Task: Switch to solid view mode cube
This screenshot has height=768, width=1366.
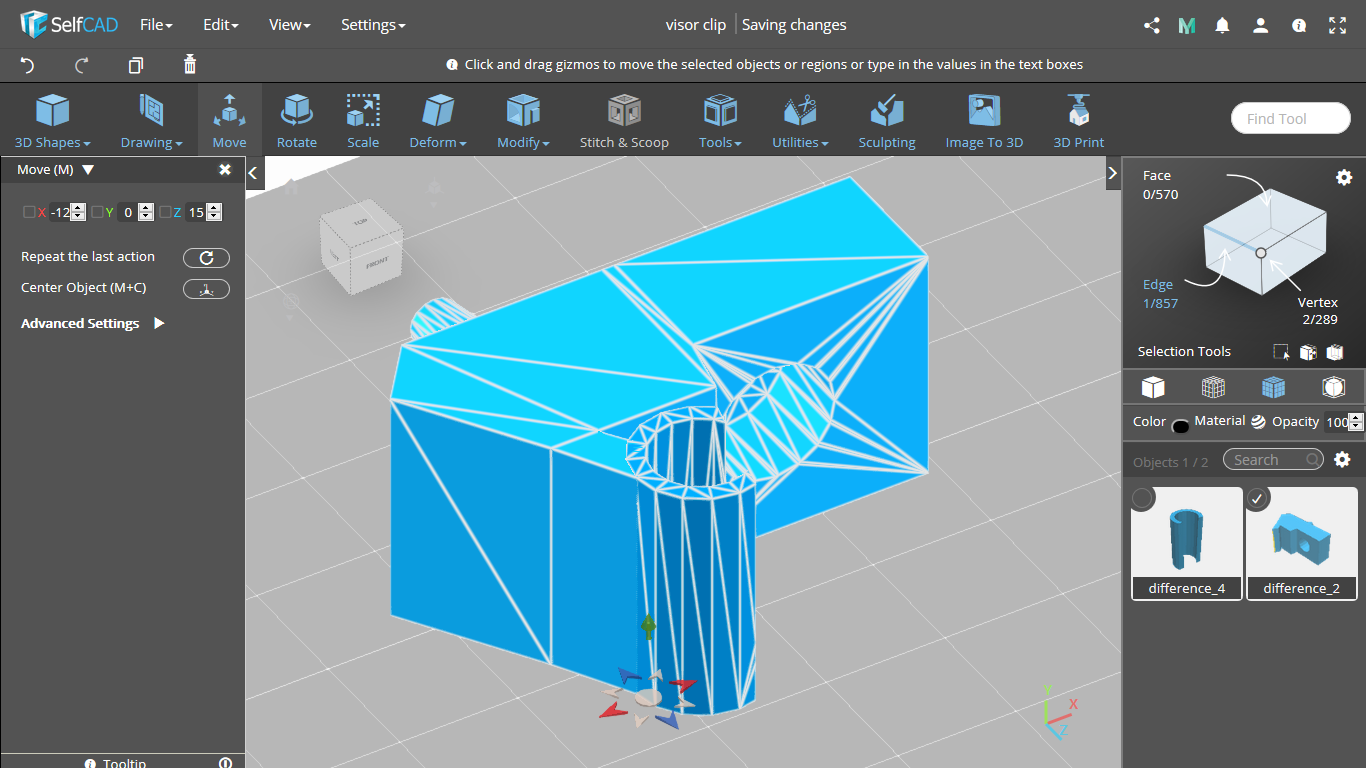Action: pyautogui.click(x=1153, y=387)
